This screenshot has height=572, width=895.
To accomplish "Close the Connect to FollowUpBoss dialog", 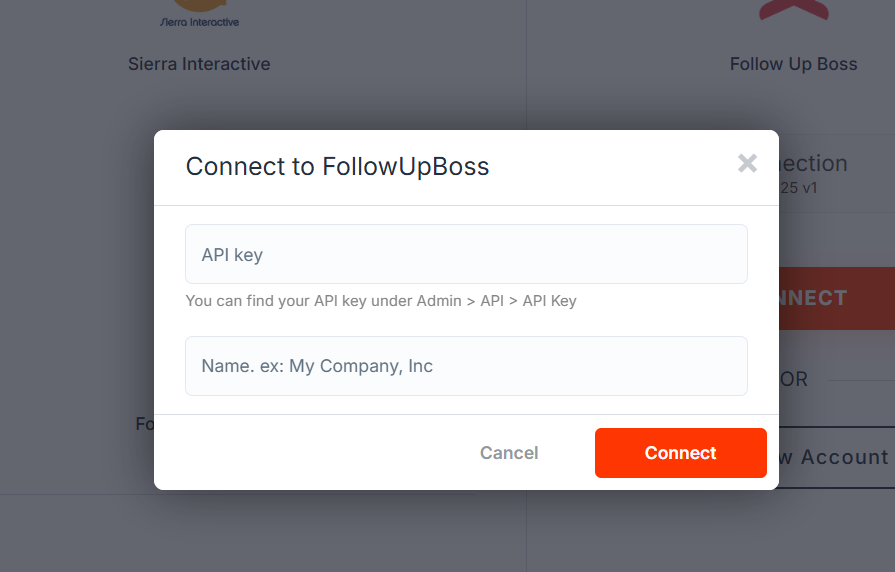I will click(x=747, y=164).
